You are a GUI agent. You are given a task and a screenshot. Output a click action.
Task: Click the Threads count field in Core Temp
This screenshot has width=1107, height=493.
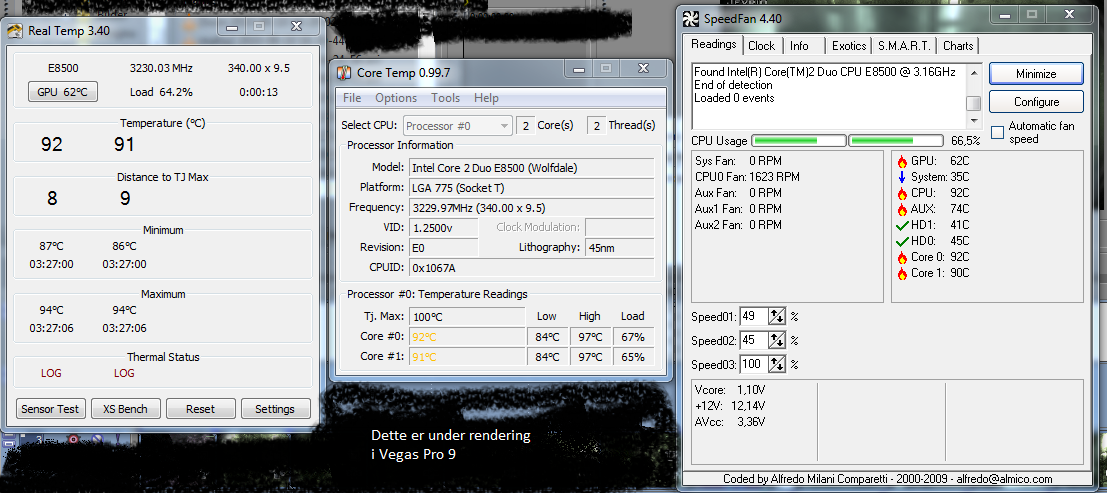[x=596, y=125]
